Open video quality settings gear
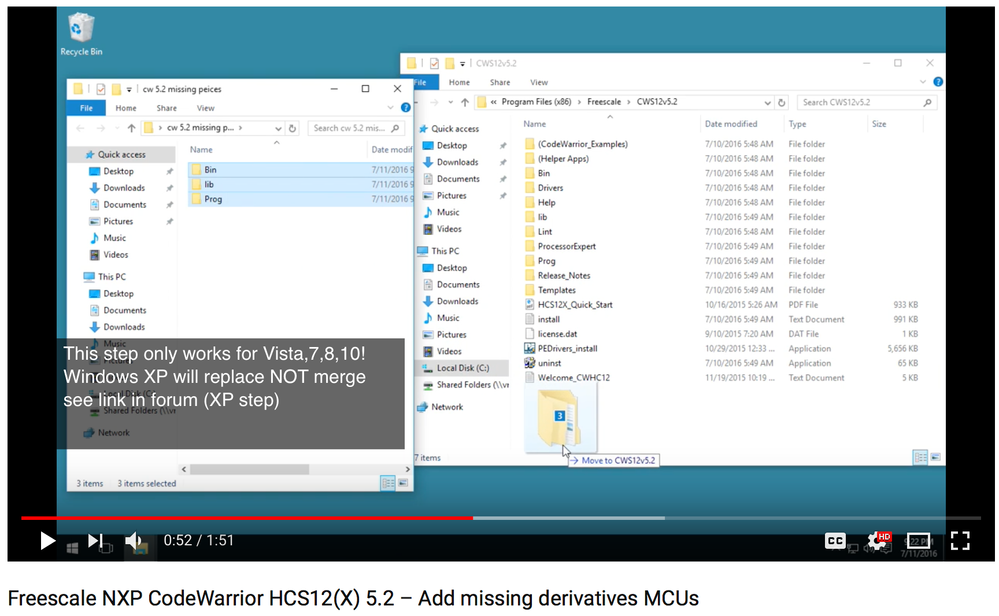Viewport: 999px width, 616px height. click(878, 541)
